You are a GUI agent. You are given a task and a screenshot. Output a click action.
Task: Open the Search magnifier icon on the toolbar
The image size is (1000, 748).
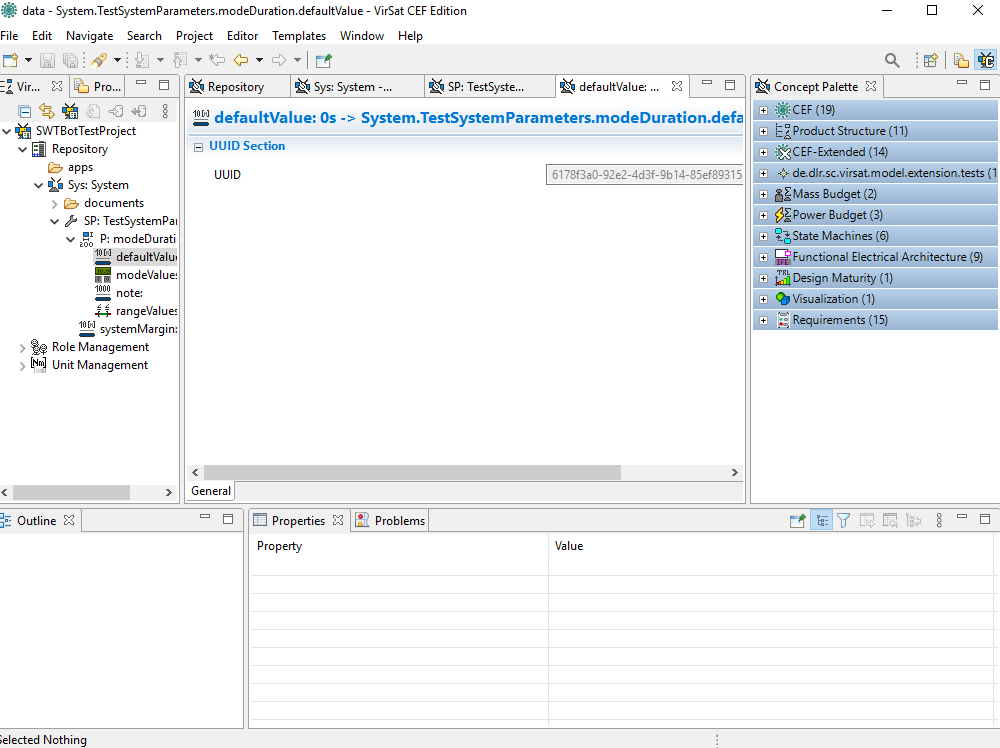(x=893, y=60)
